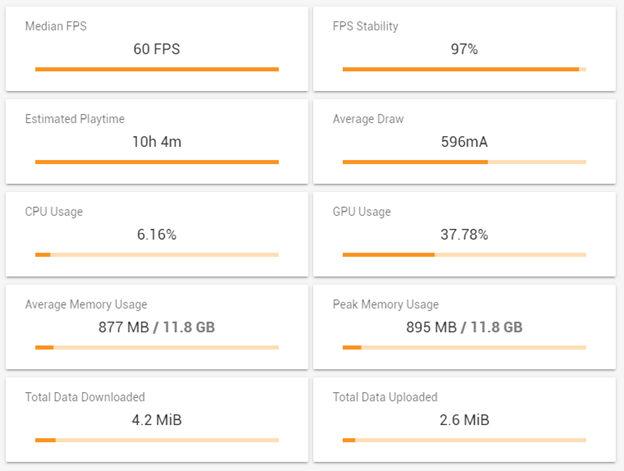Image resolution: width=624 pixels, height=471 pixels.
Task: Click the GPU Usage progress bar
Action: click(464, 255)
